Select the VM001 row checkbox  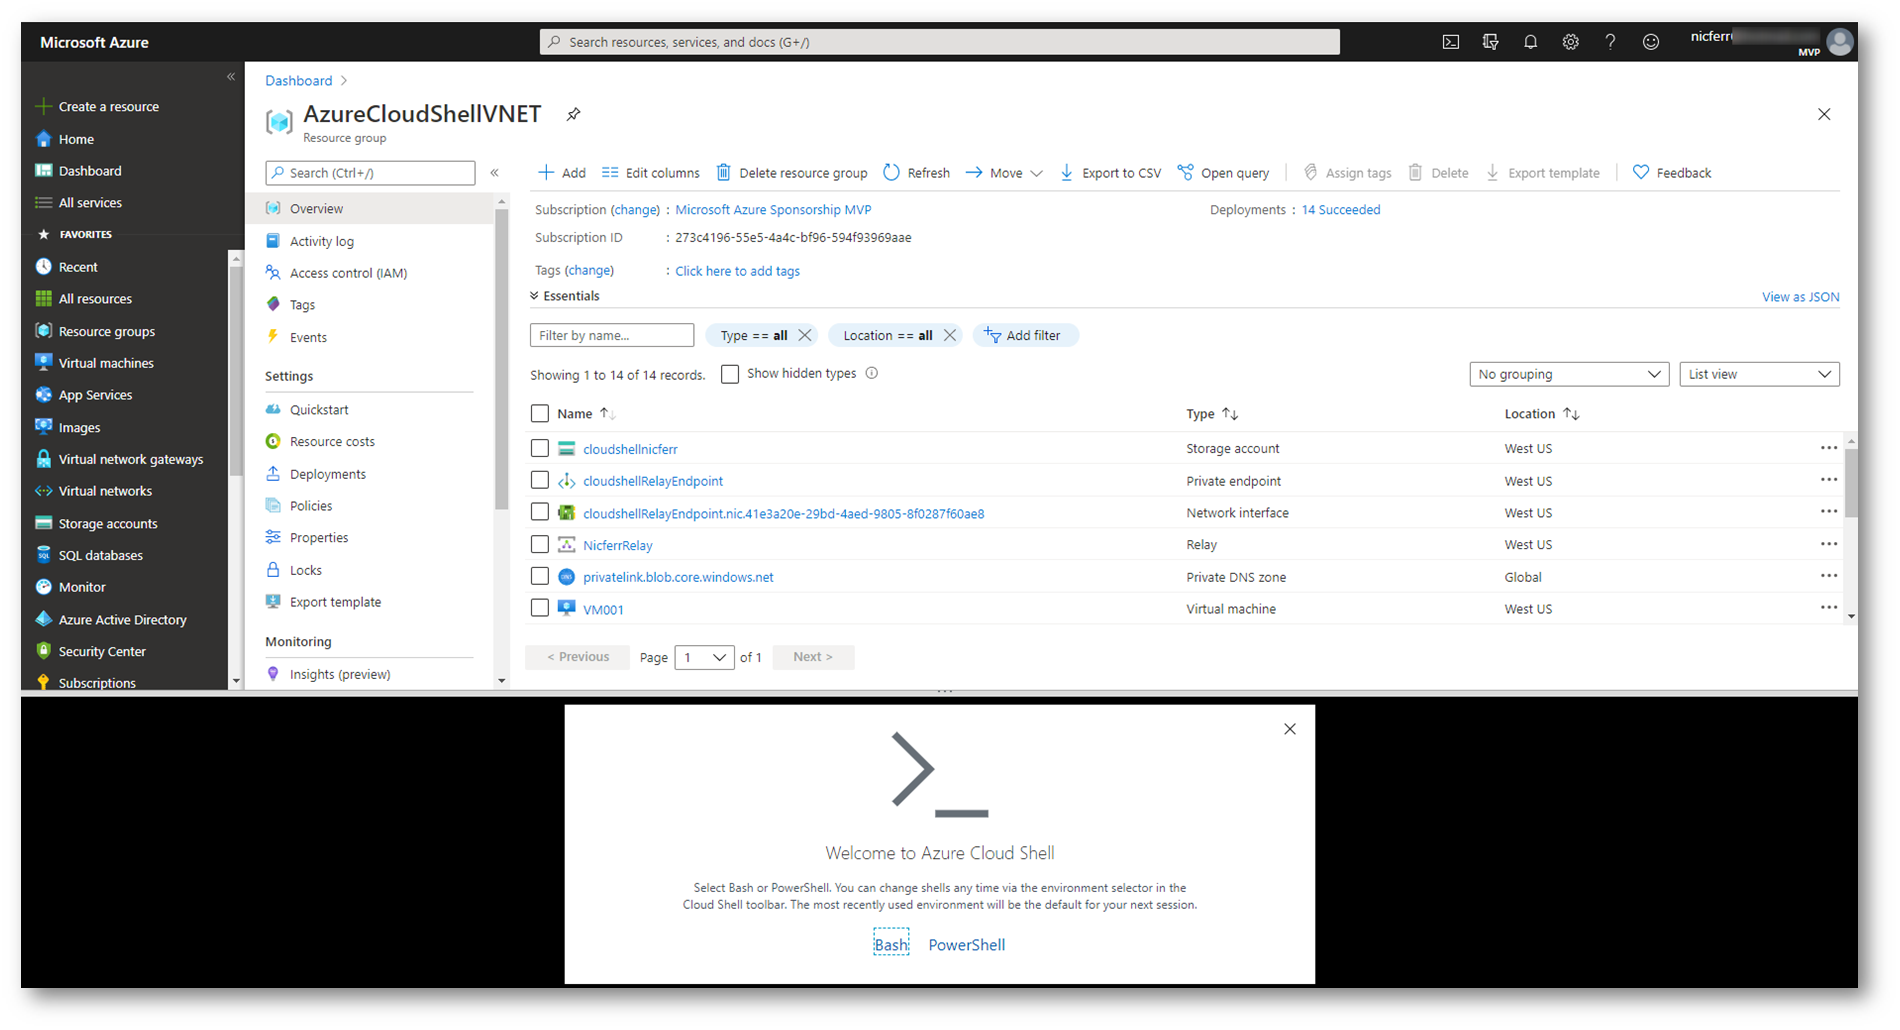click(540, 609)
